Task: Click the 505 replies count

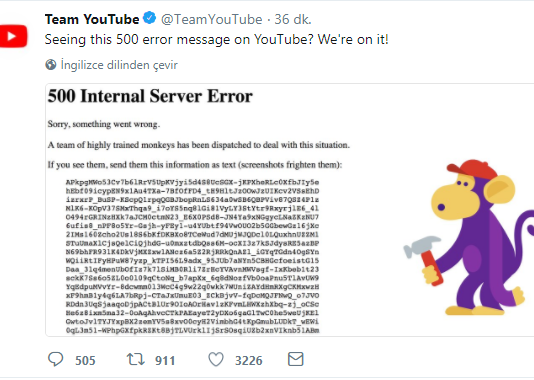Action: tap(85, 361)
